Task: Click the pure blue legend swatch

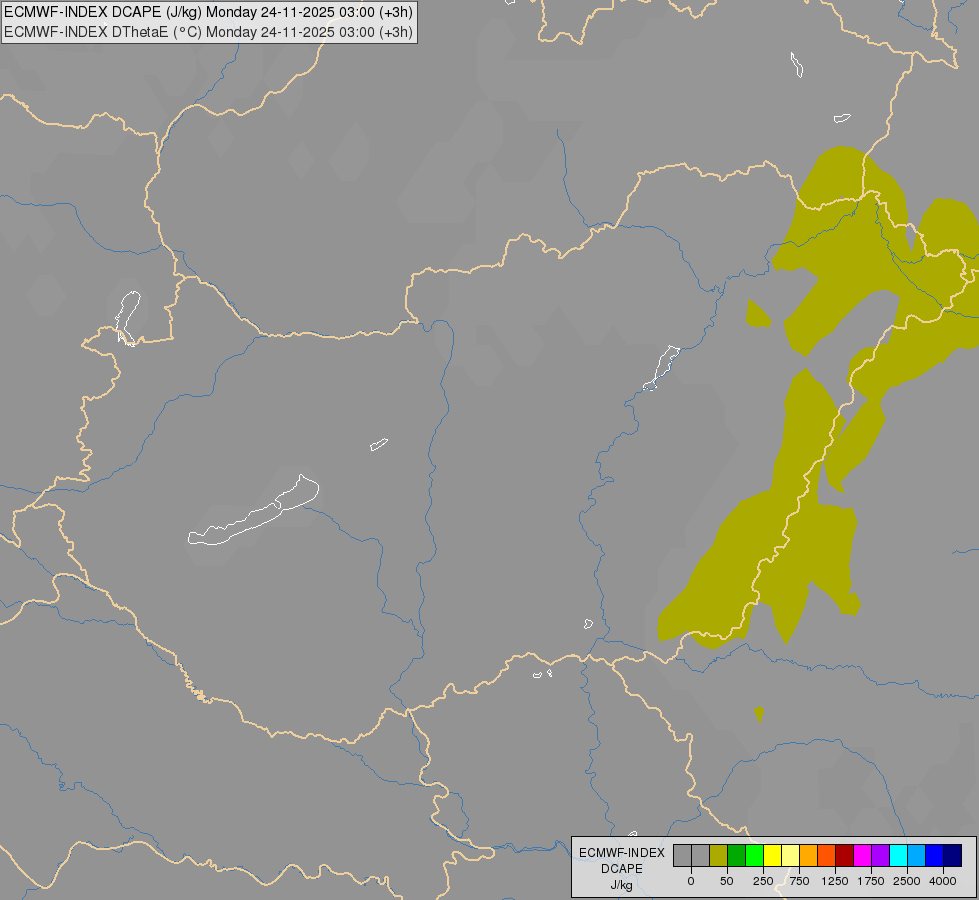Action: pos(935,855)
